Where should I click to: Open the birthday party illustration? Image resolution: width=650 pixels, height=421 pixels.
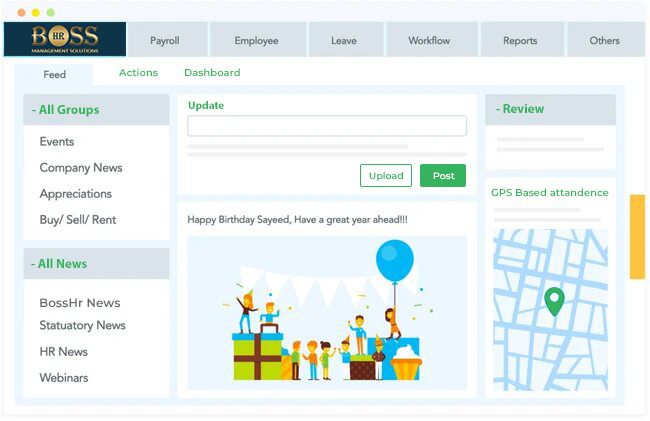point(327,313)
